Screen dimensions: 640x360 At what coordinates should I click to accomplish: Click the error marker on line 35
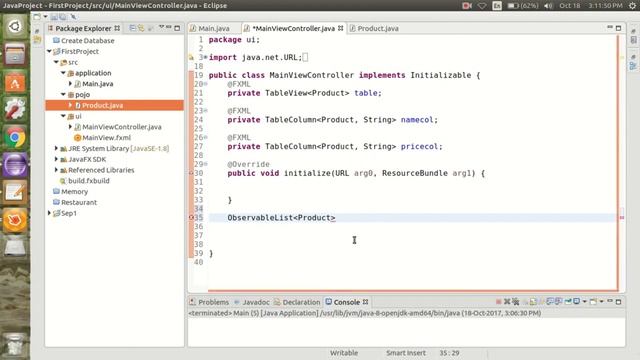[191, 218]
